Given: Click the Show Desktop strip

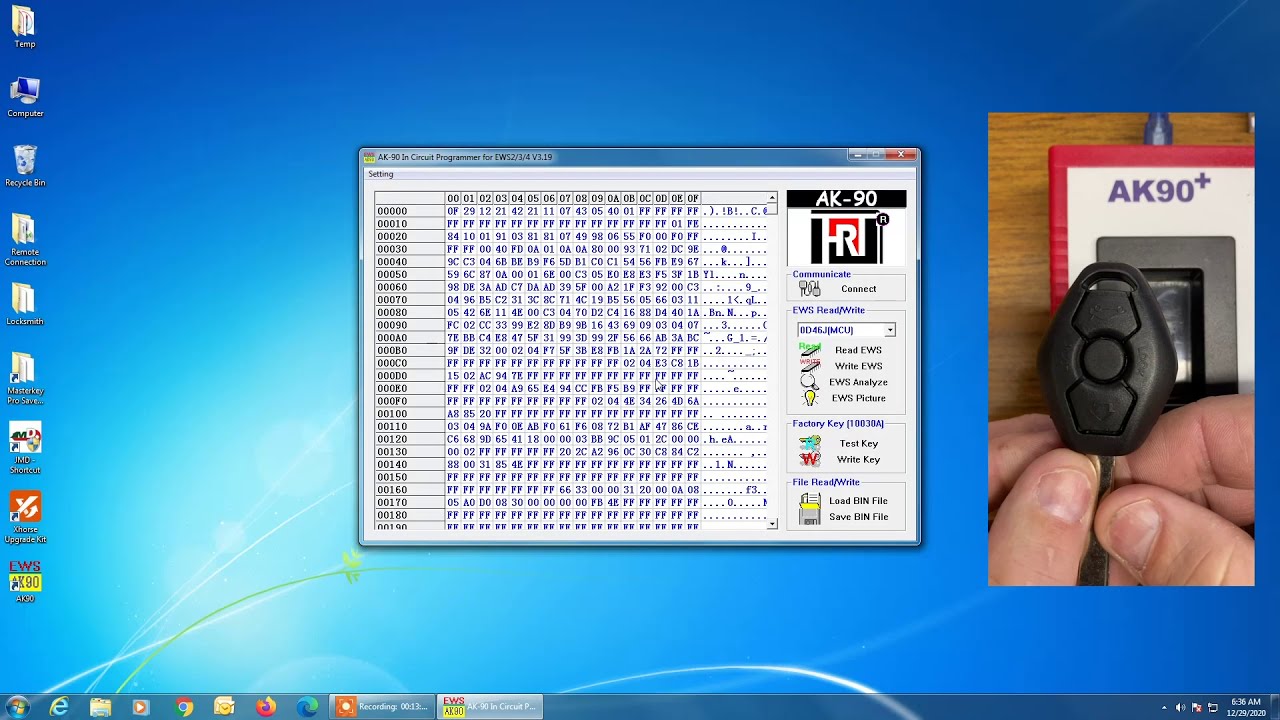Looking at the screenshot, I should [x=1274, y=708].
